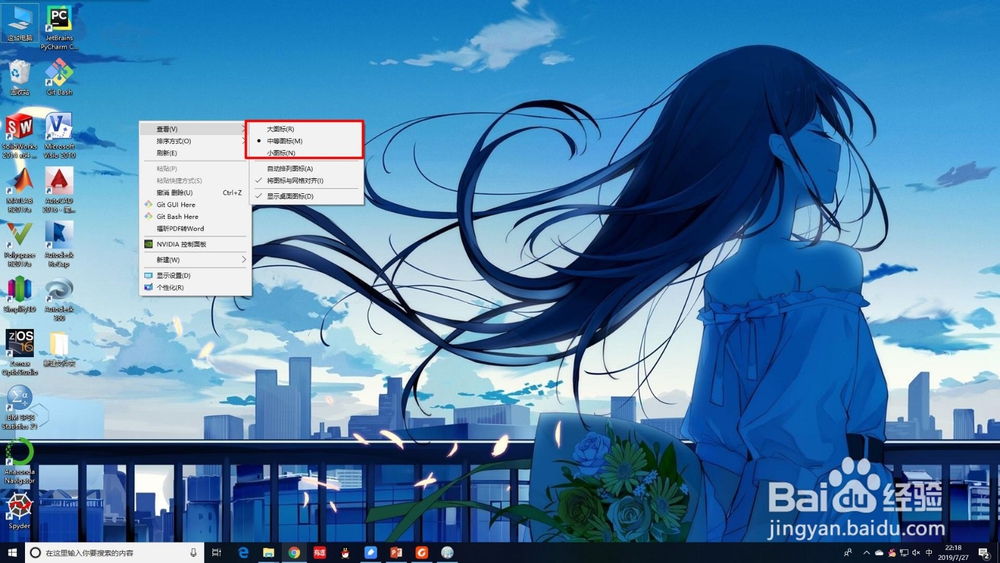The width and height of the screenshot is (1000, 563).
Task: Open the 此电脑 (This PC) desktop icon
Action: click(20, 23)
